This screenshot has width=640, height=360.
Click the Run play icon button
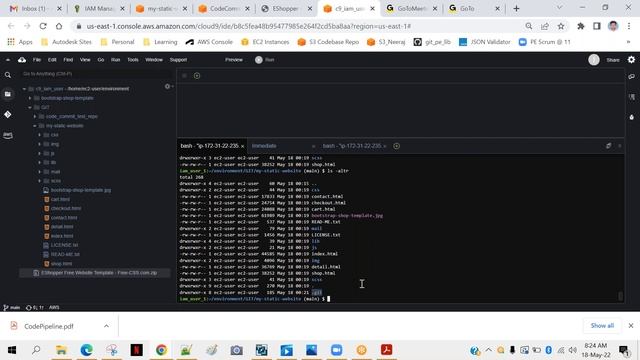click(x=258, y=60)
